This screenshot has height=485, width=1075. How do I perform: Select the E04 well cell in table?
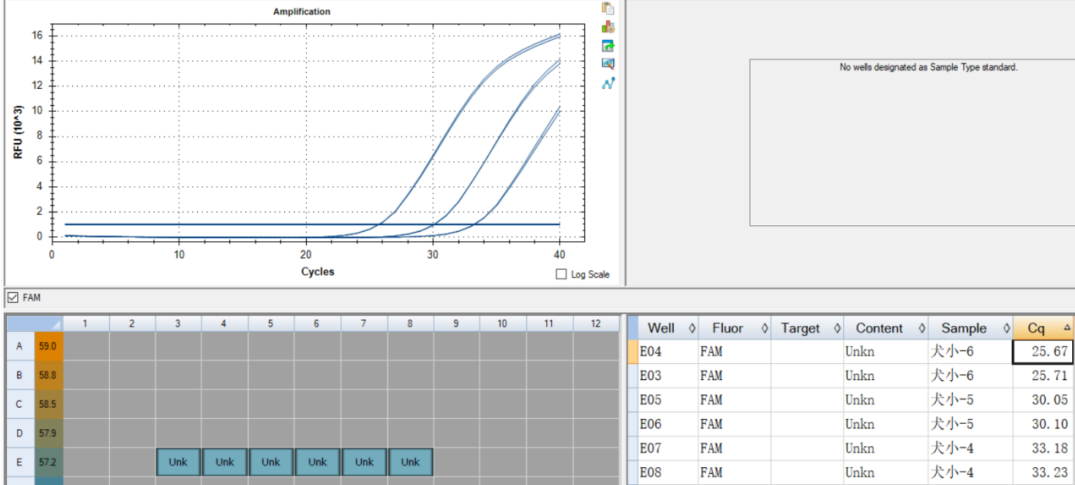[x=668, y=351]
